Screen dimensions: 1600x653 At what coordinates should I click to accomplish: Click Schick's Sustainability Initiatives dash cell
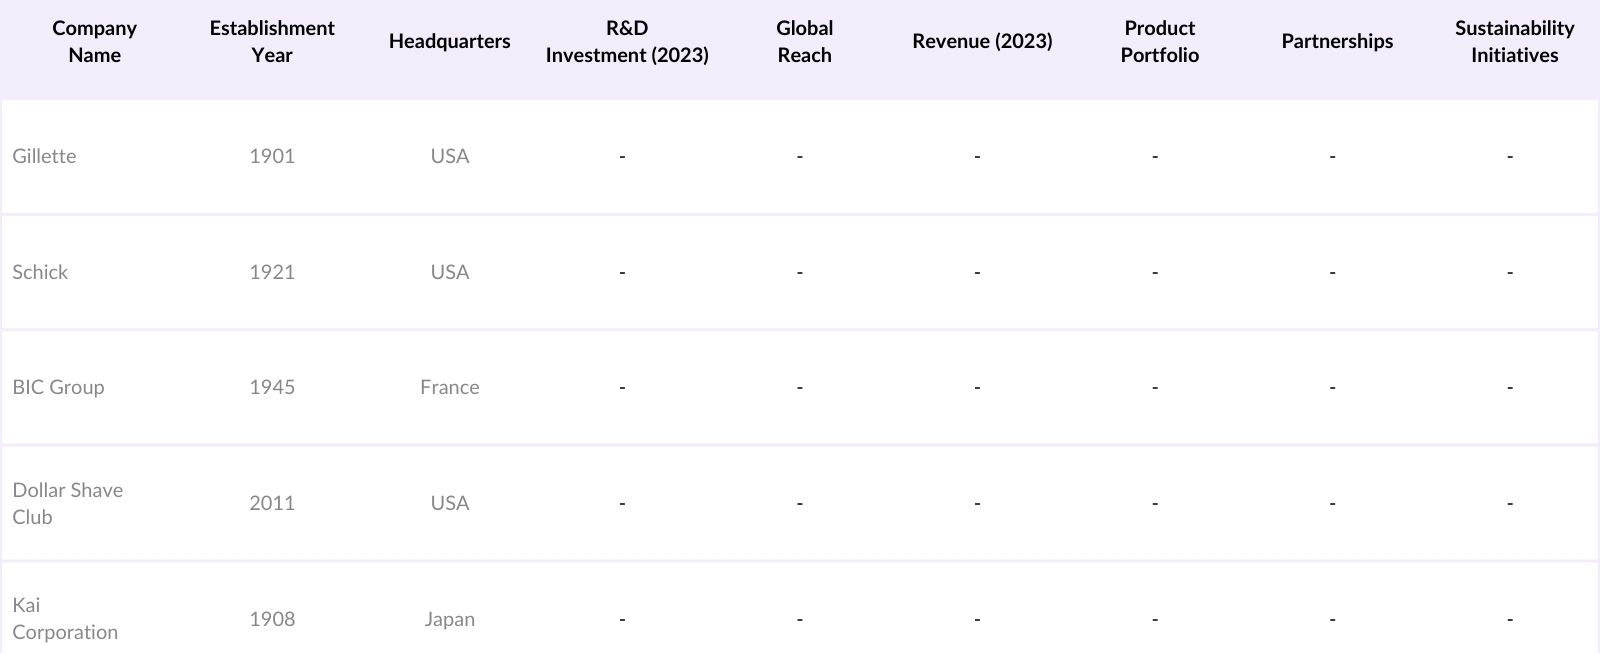pos(1510,272)
